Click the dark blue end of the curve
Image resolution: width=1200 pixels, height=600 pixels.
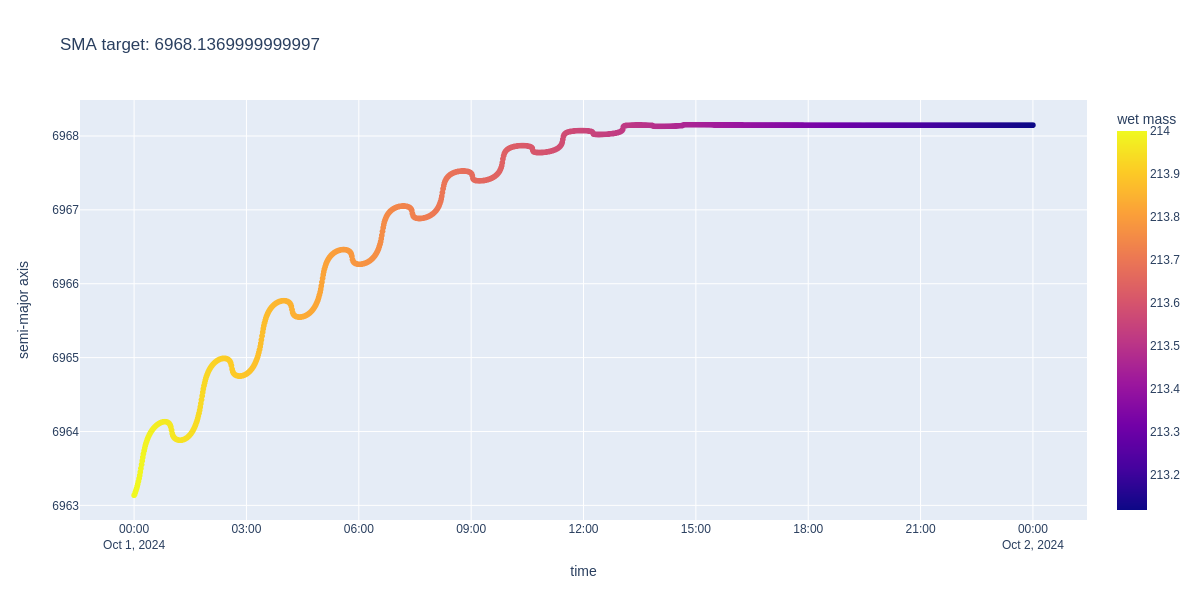1032,125
